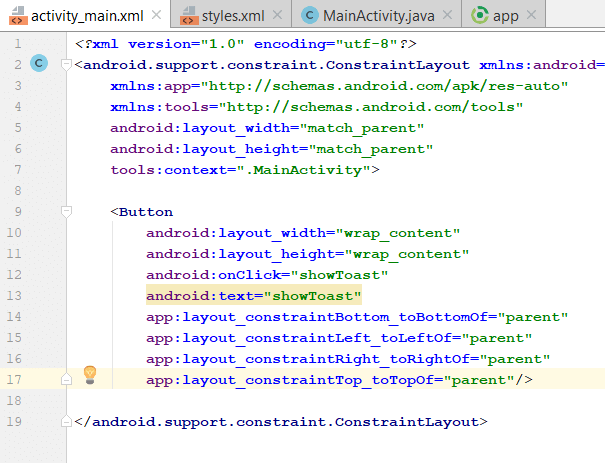The image size is (605, 463).
Task: Click layout_constraintTop_toTopOf attribute
Action: click(339, 380)
